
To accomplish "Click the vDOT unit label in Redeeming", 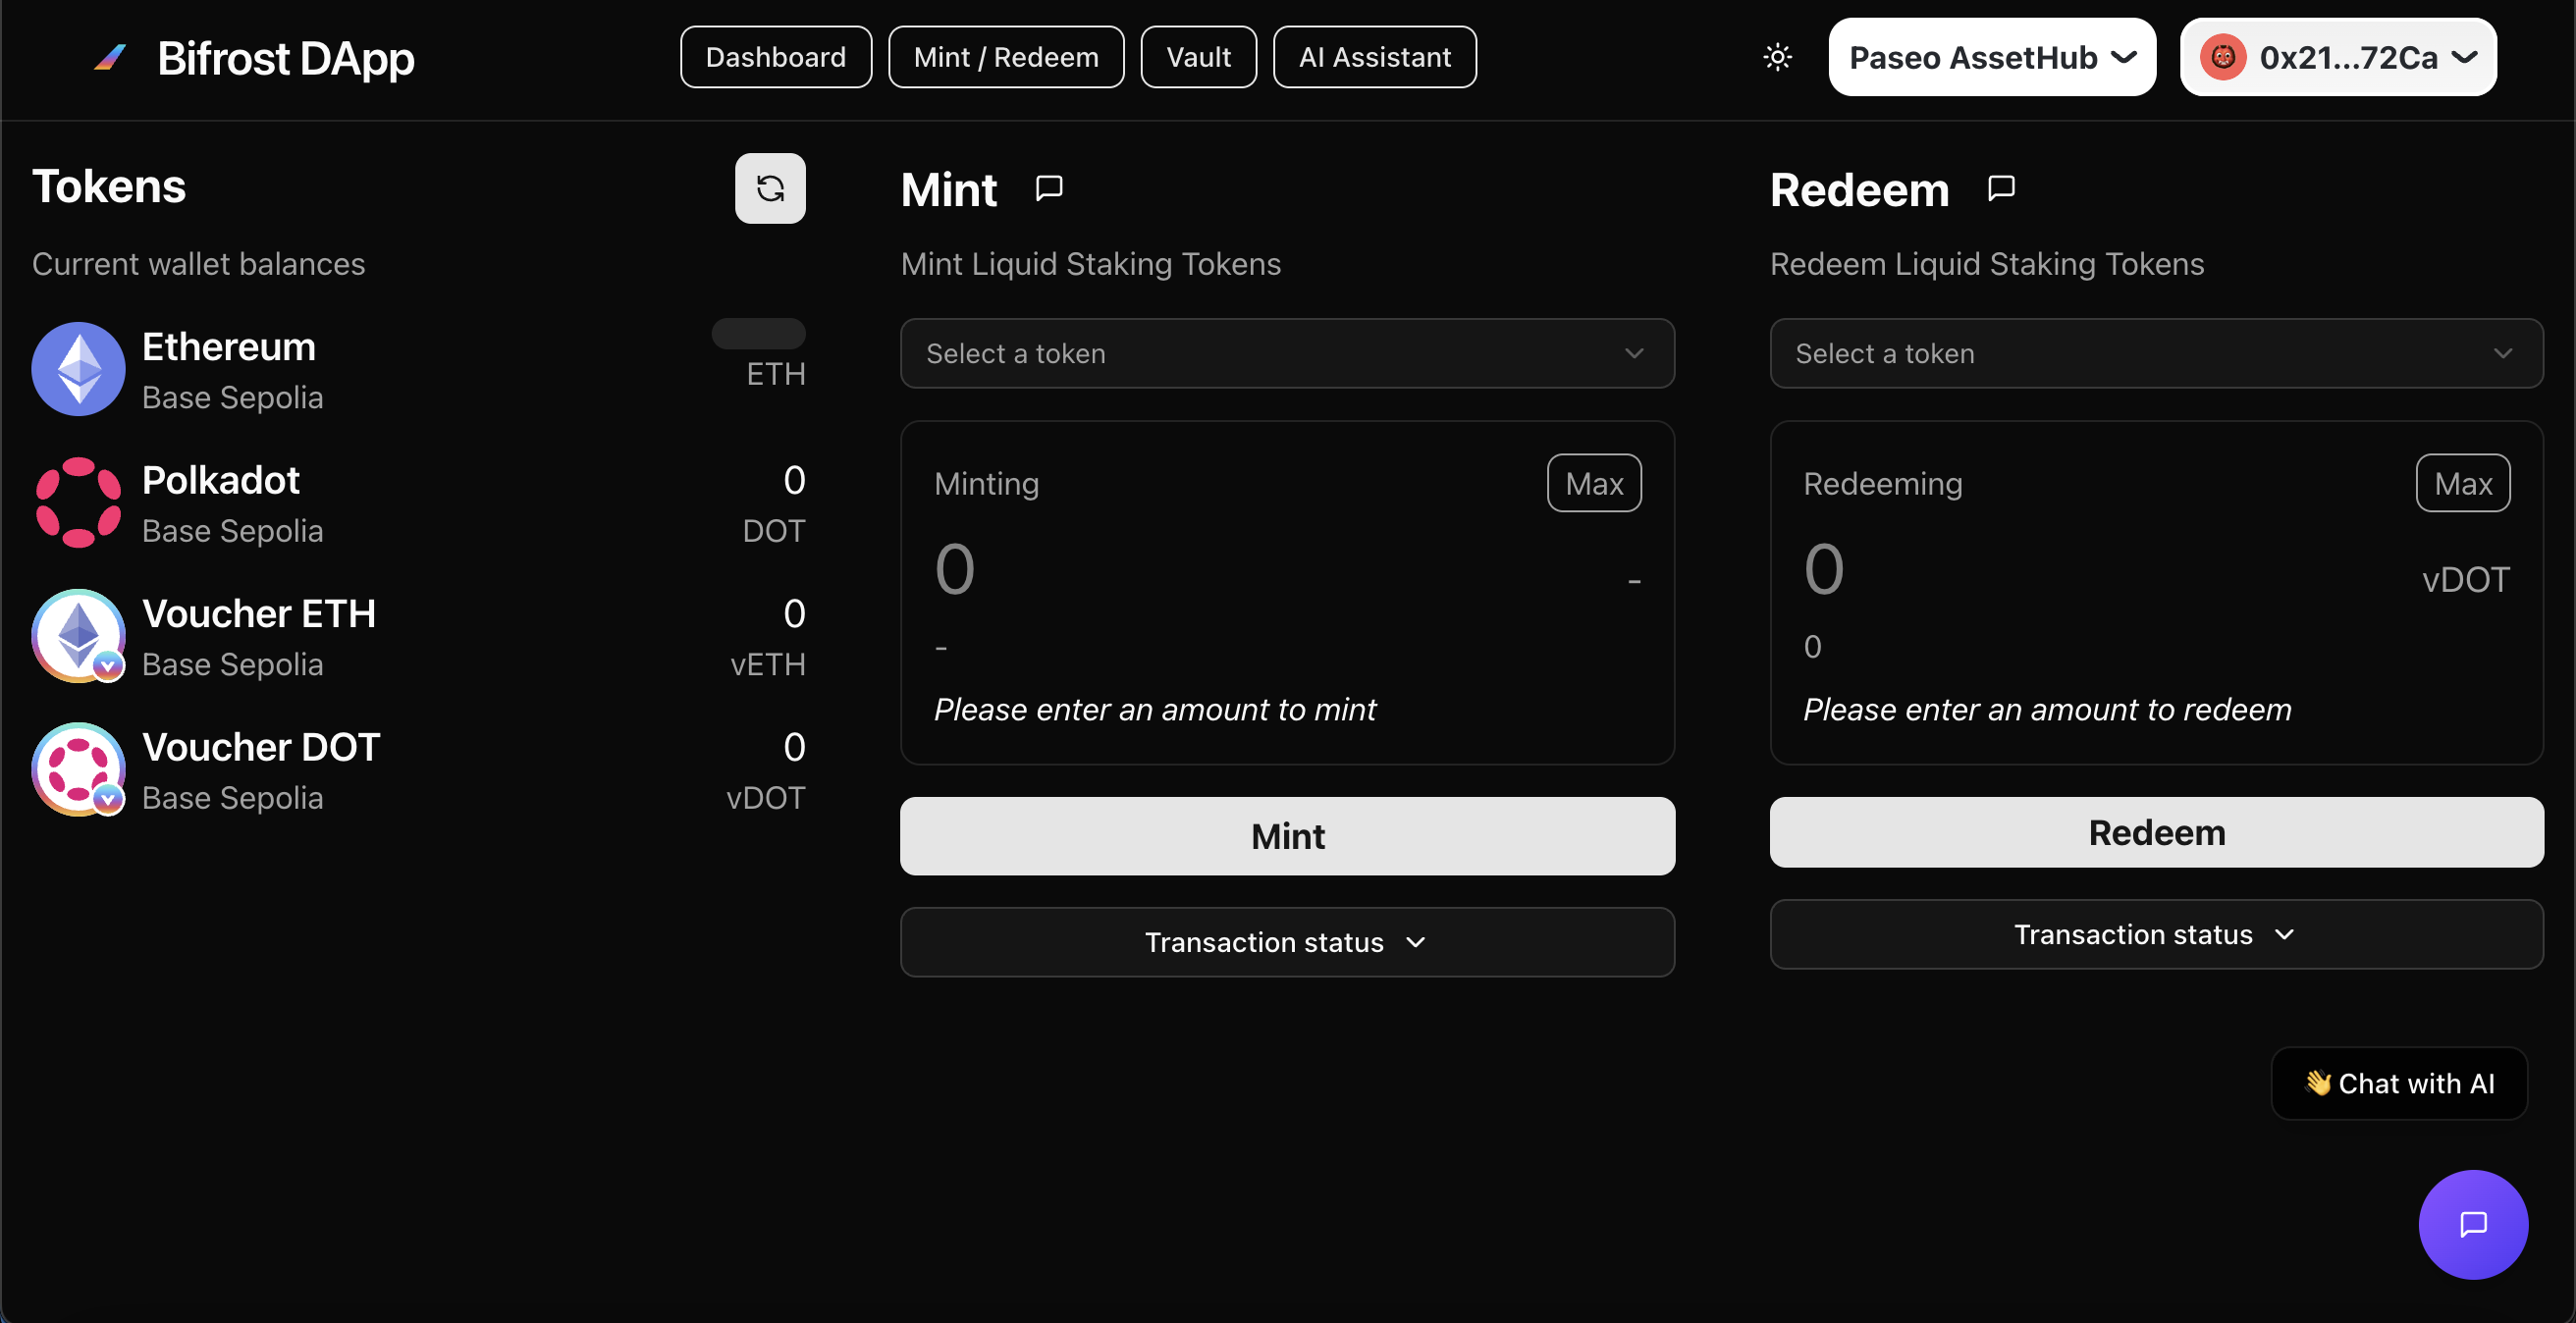I will pos(2466,580).
